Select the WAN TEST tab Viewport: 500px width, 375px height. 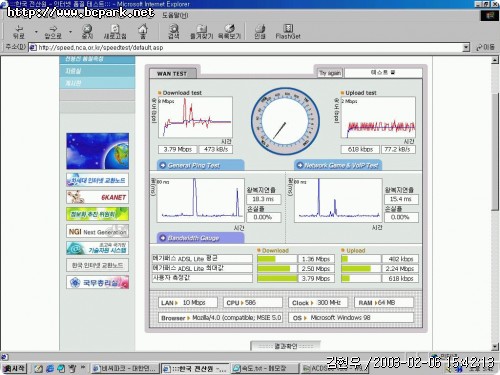[x=172, y=74]
